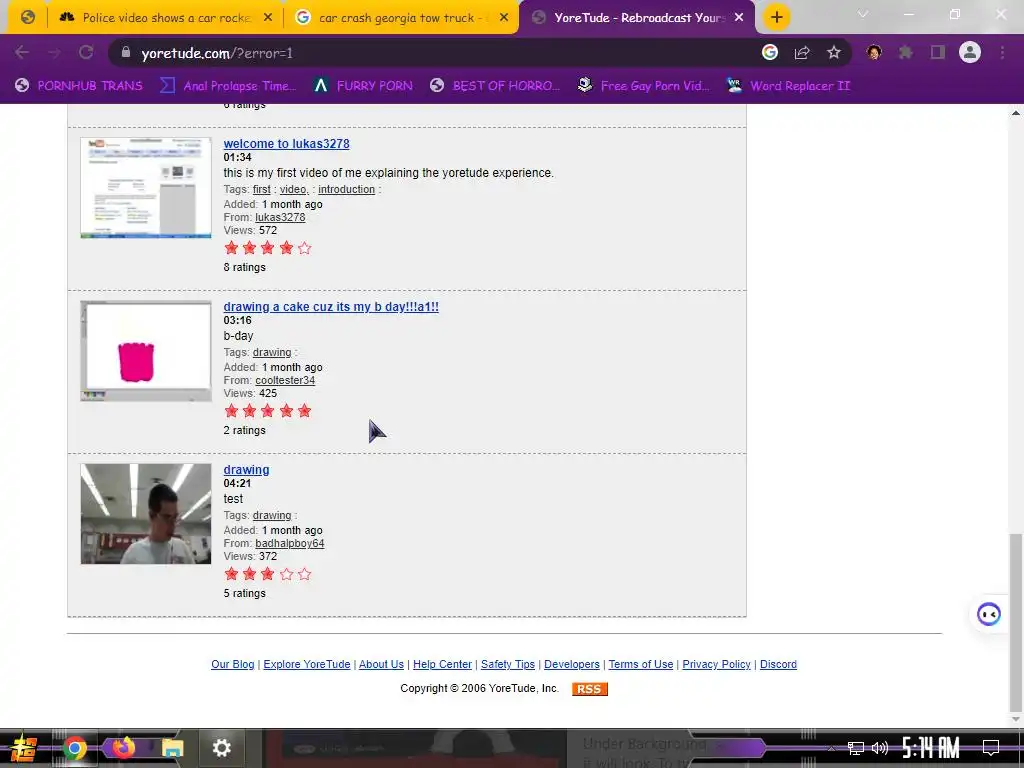Click the drawing tag under badhalpboy64's video
Screen dimensions: 1024x768
[272, 515]
